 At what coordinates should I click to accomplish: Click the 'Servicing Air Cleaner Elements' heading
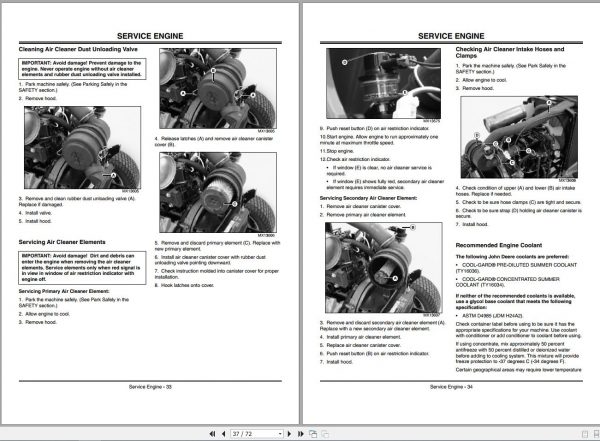click(62, 242)
